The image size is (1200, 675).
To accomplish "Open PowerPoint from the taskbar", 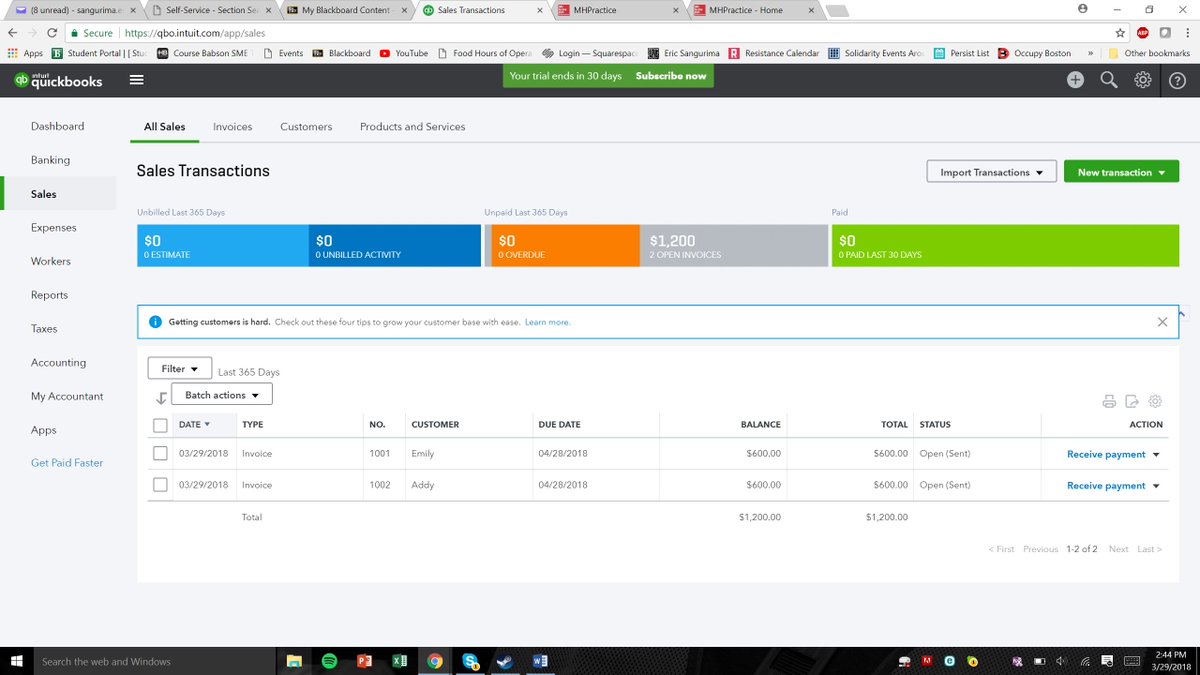I will coord(364,661).
